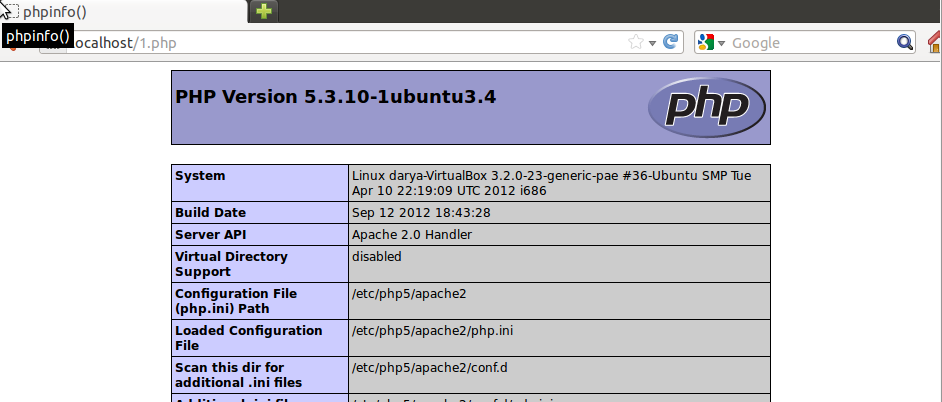Screen dimensions: 942x402
Task: Bookmark this page with the star icon
Action: tap(635, 42)
